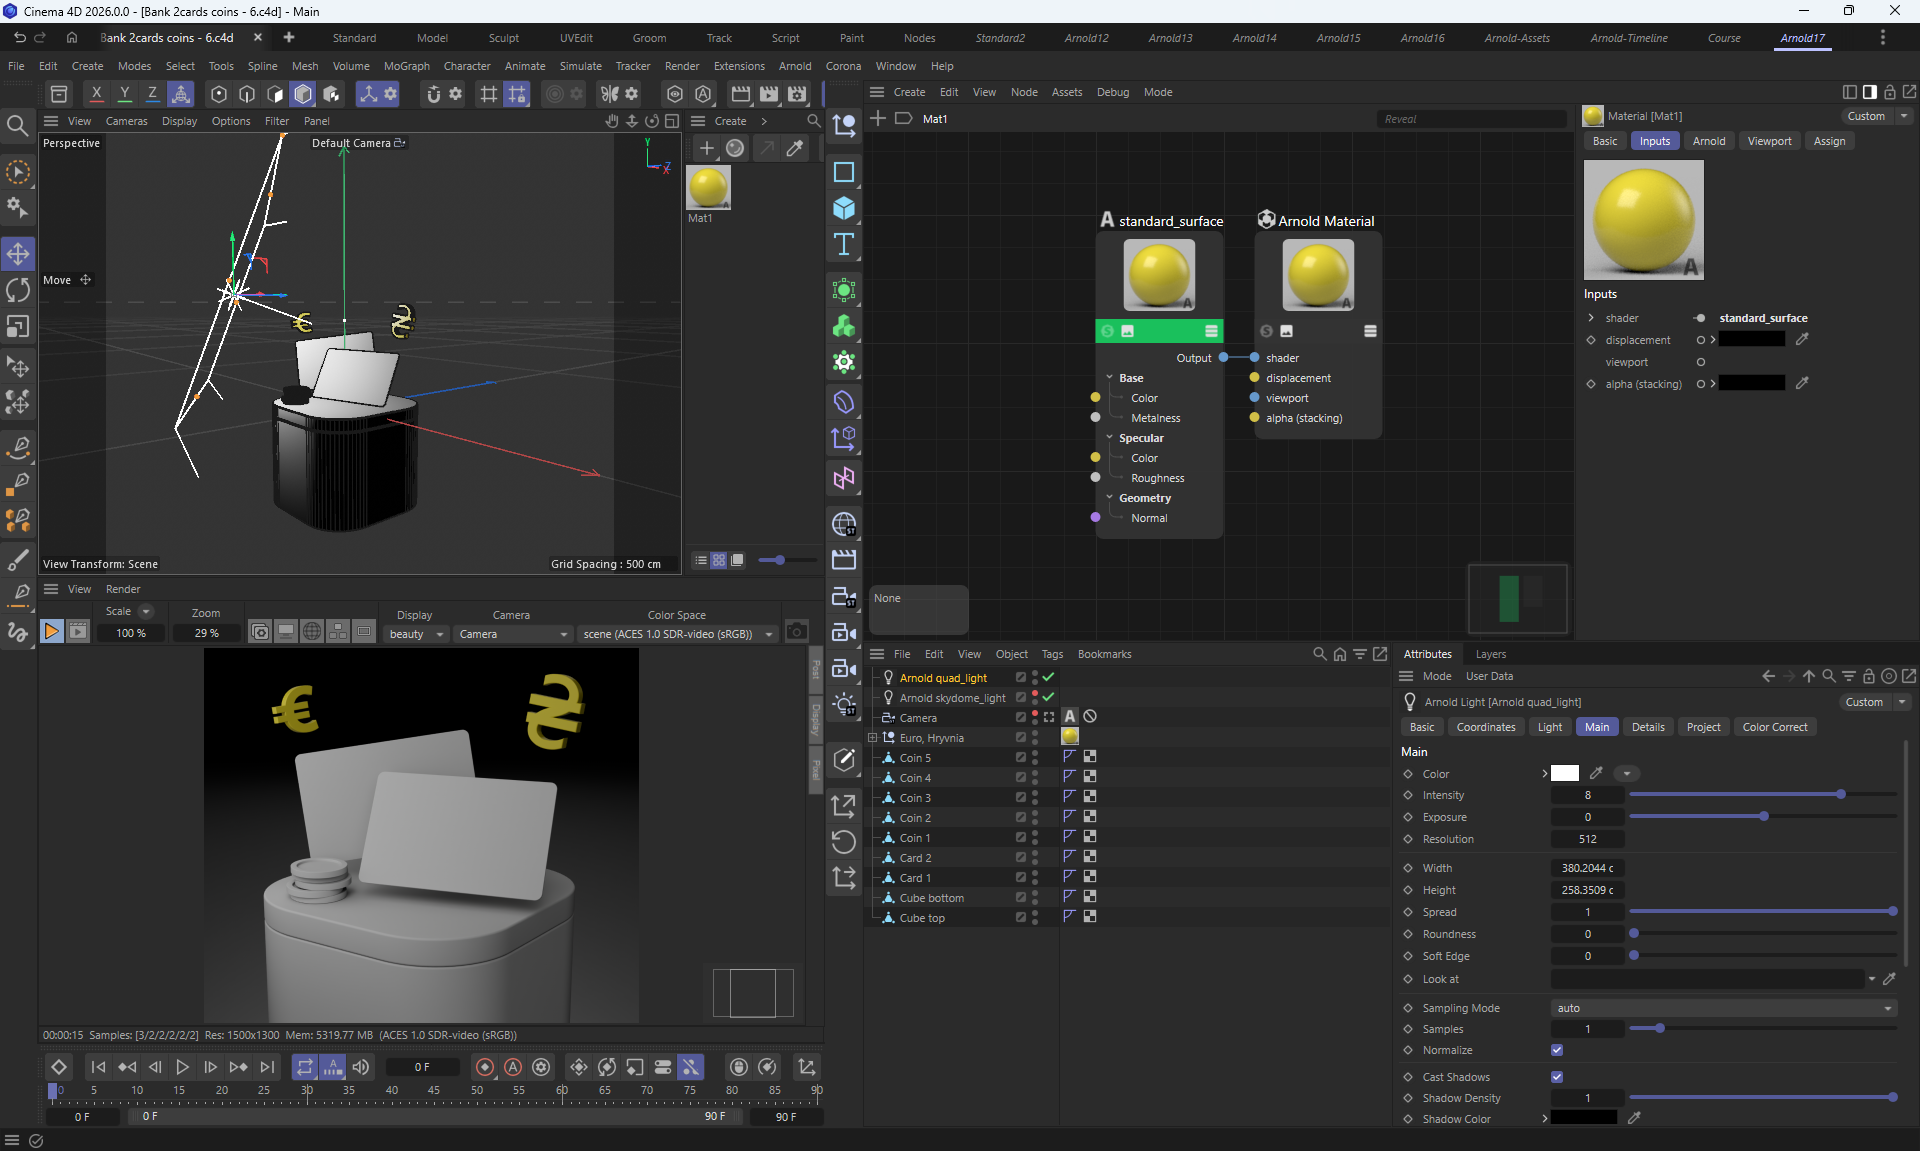This screenshot has width=1920, height=1151.
Task: Click the Cube primitive icon
Action: [844, 208]
